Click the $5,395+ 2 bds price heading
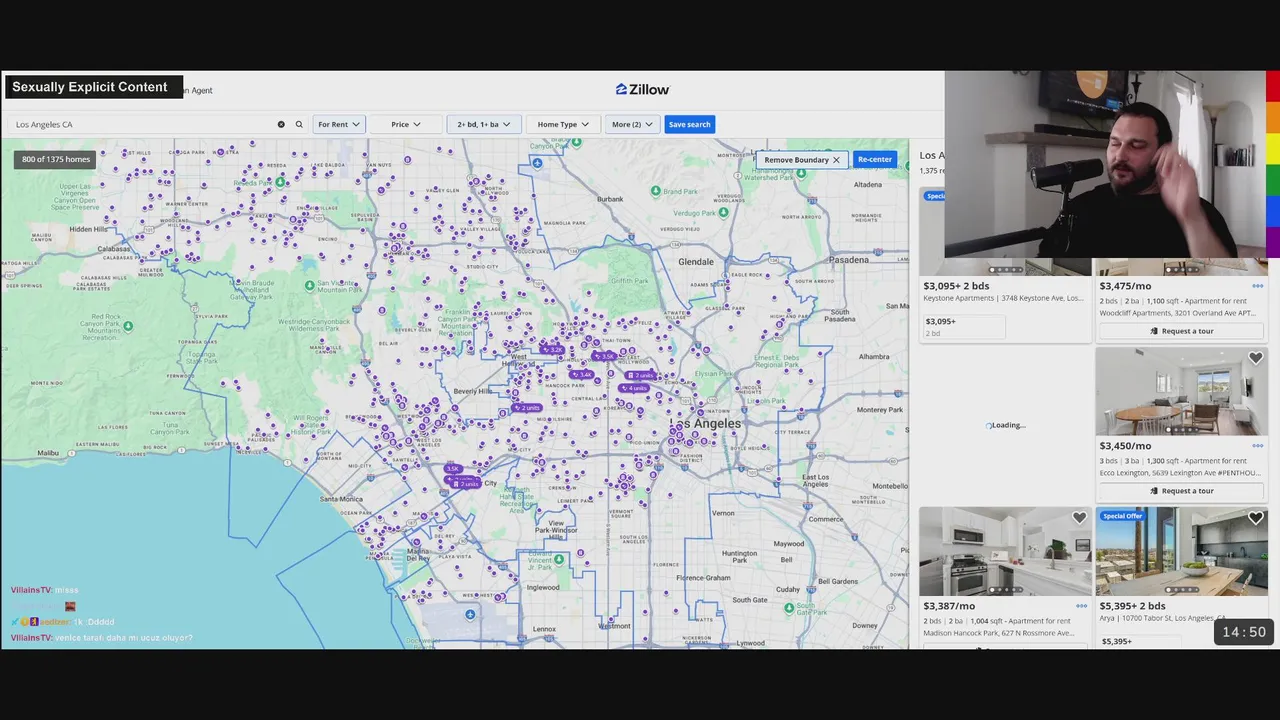1280x720 pixels. (1132, 606)
